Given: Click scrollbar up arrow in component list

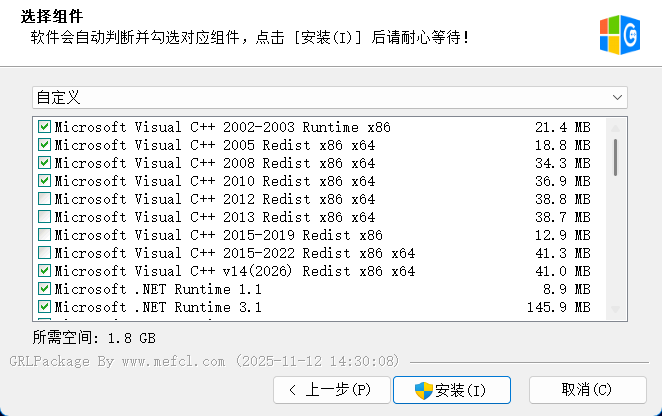Looking at the screenshot, I should (615, 126).
